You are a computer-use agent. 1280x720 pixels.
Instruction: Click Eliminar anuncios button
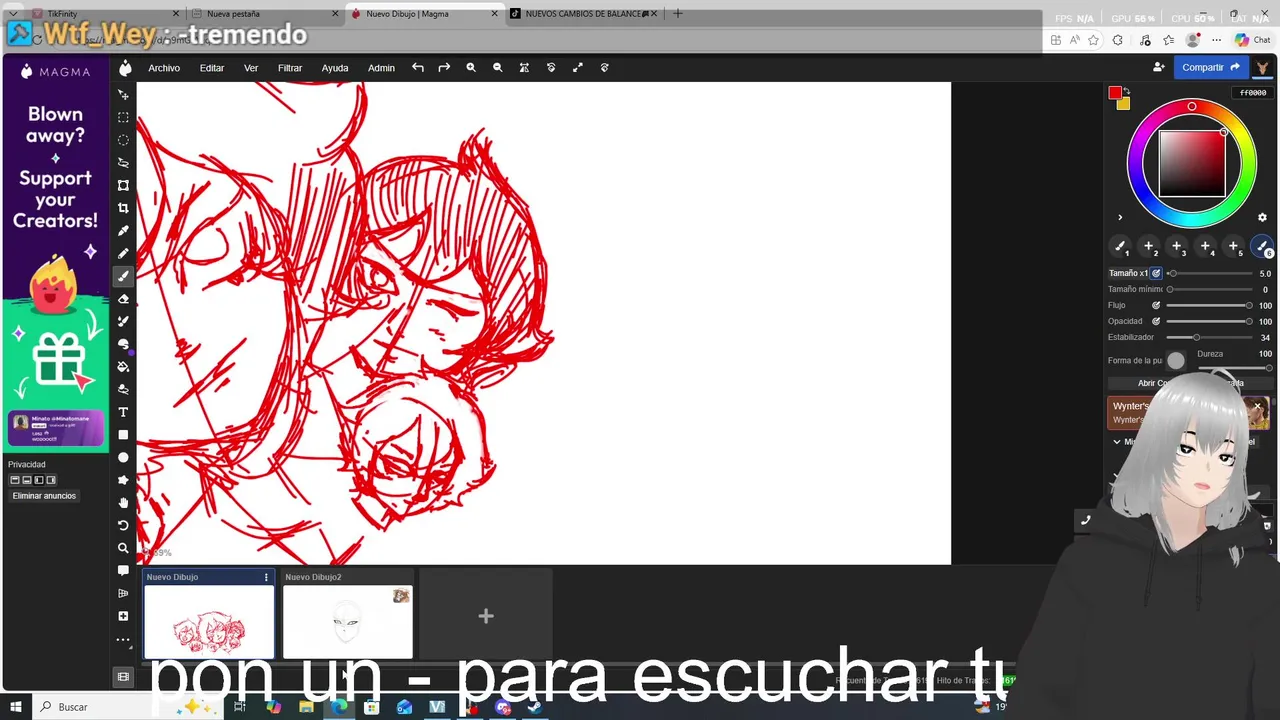click(x=44, y=496)
